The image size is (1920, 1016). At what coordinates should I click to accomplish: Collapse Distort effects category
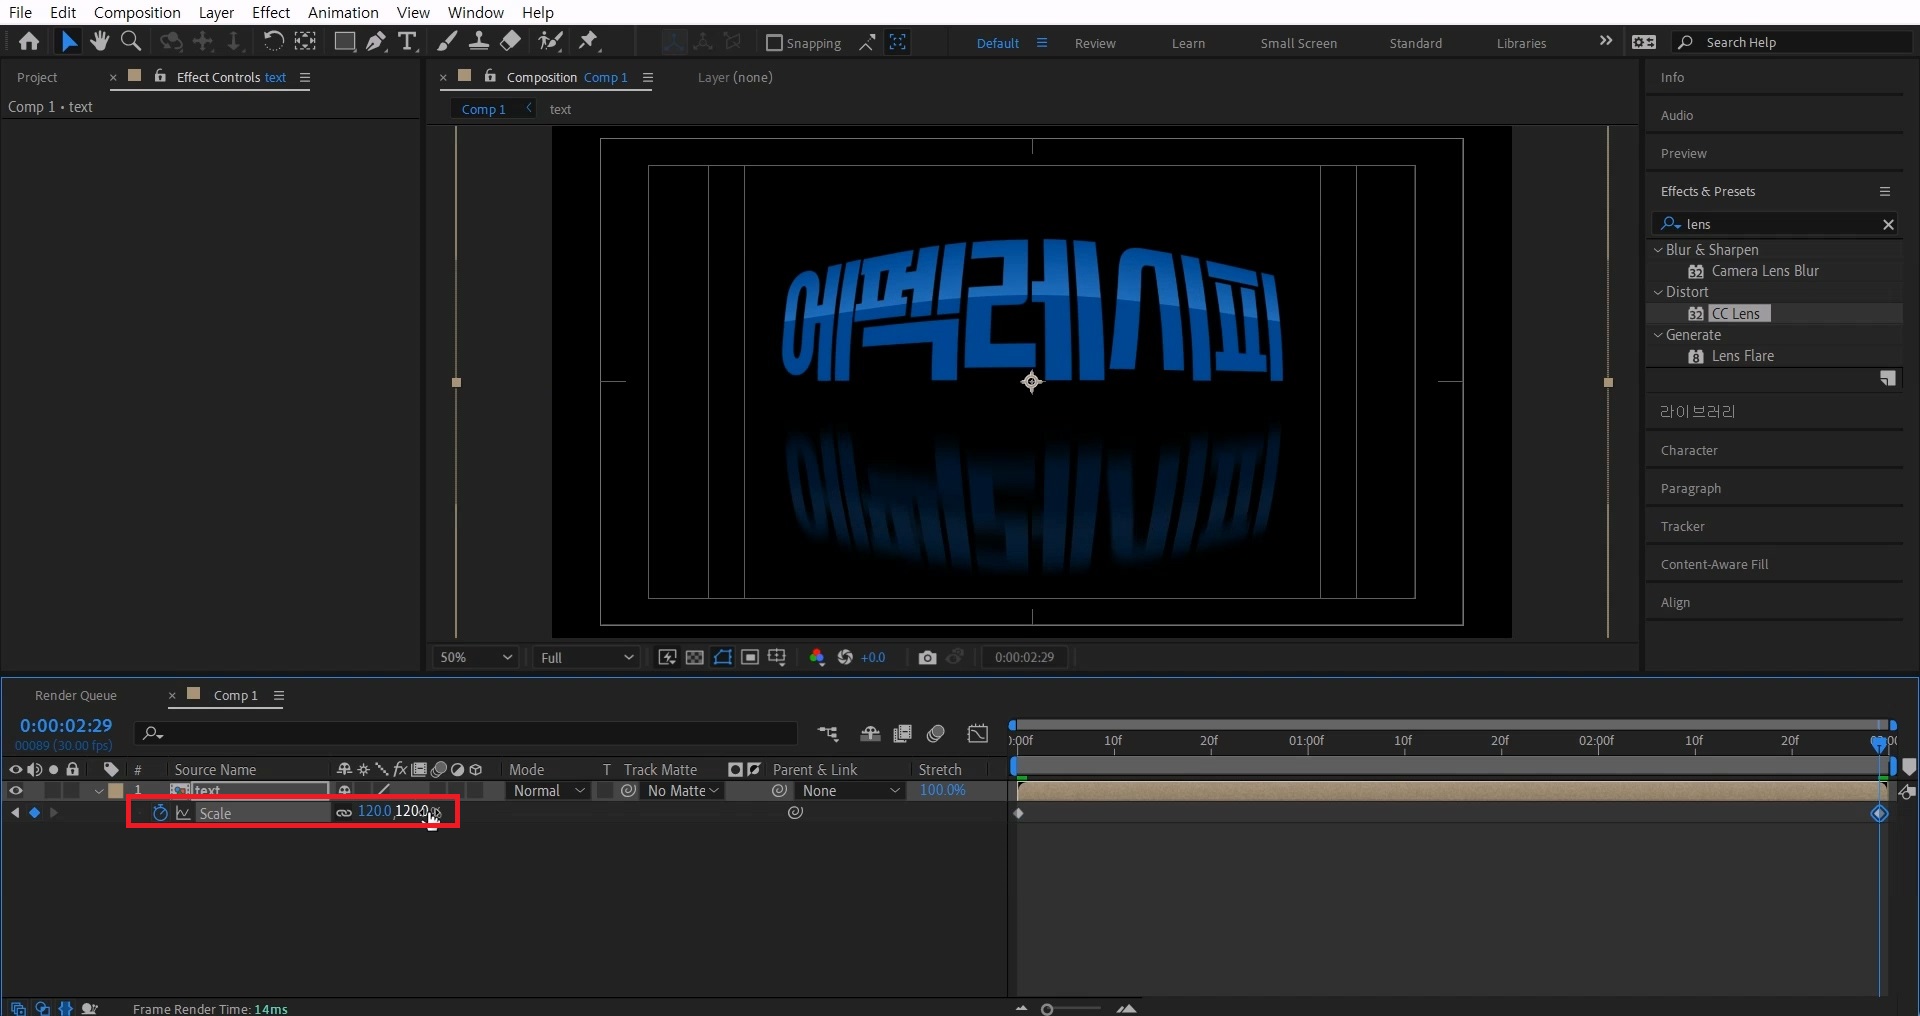click(x=1658, y=292)
